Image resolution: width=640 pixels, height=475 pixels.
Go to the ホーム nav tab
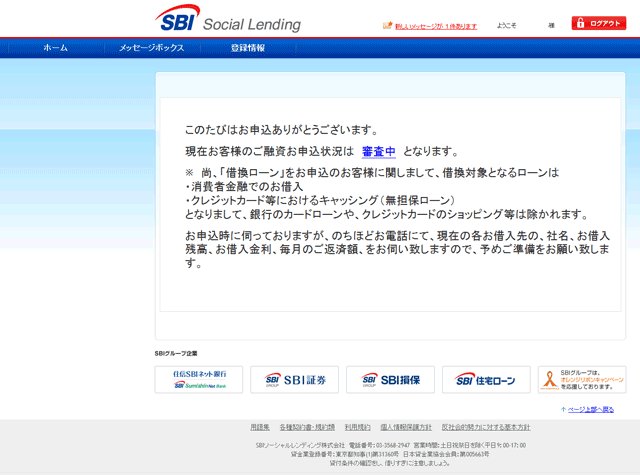tap(56, 48)
